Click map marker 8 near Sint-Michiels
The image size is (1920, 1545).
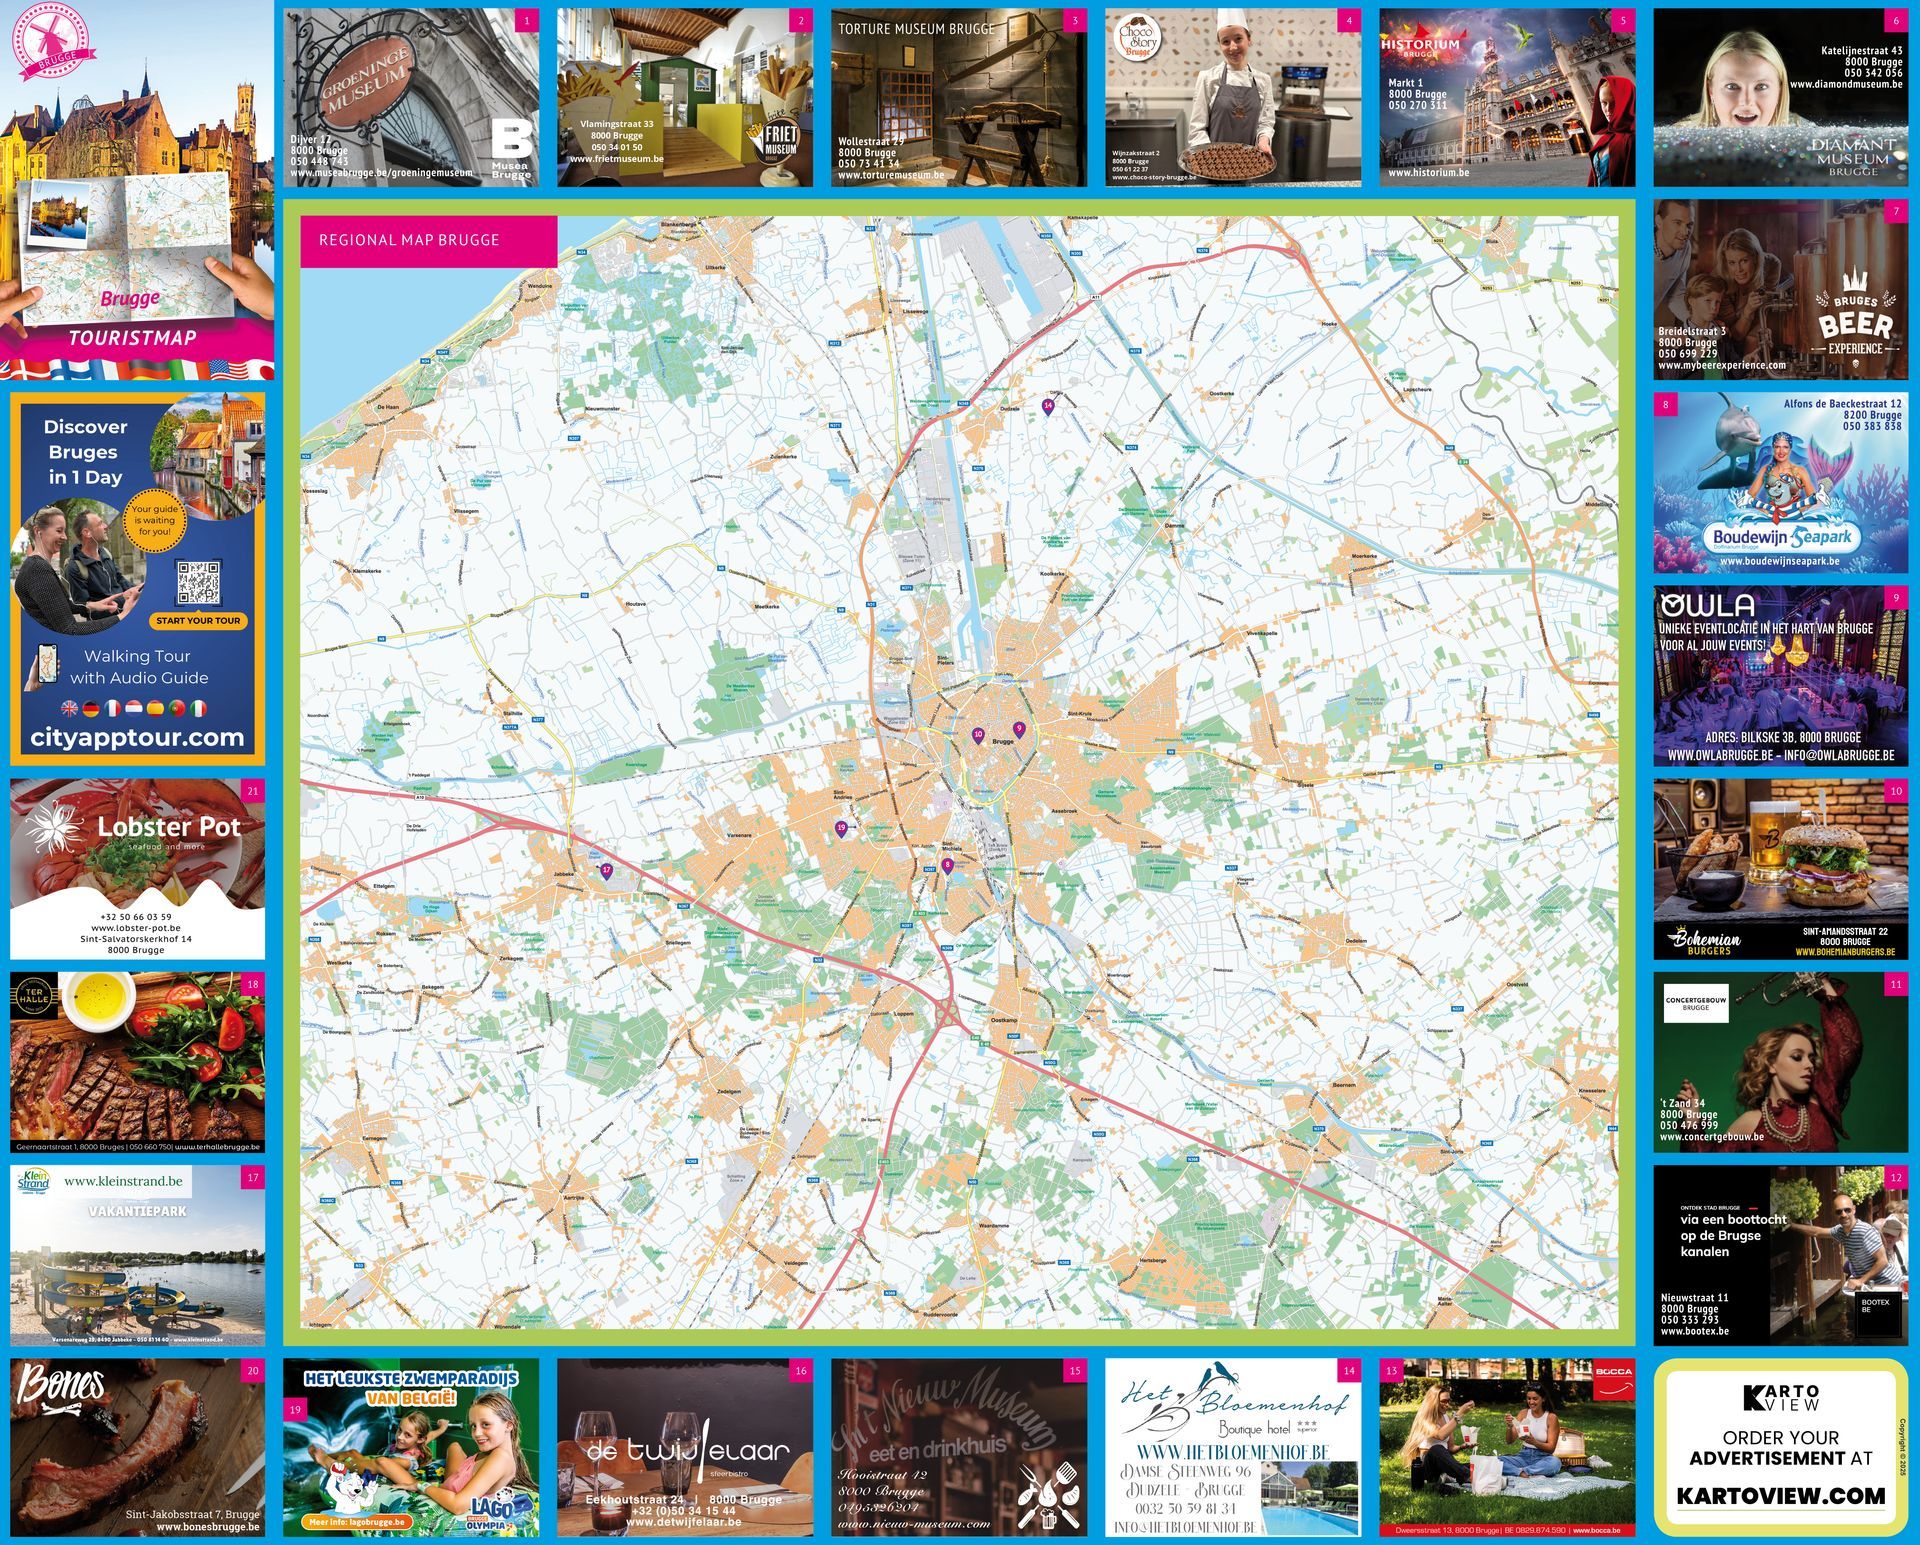(x=948, y=865)
